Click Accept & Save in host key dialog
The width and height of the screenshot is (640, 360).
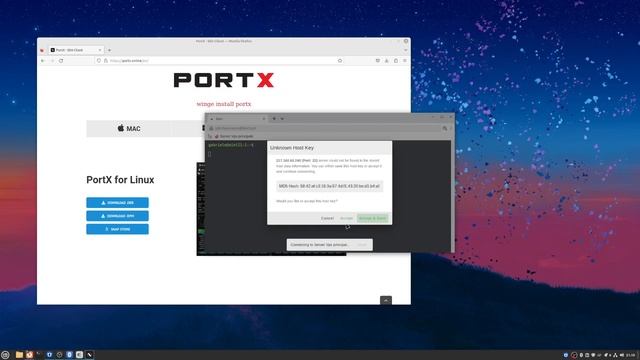[x=372, y=218]
